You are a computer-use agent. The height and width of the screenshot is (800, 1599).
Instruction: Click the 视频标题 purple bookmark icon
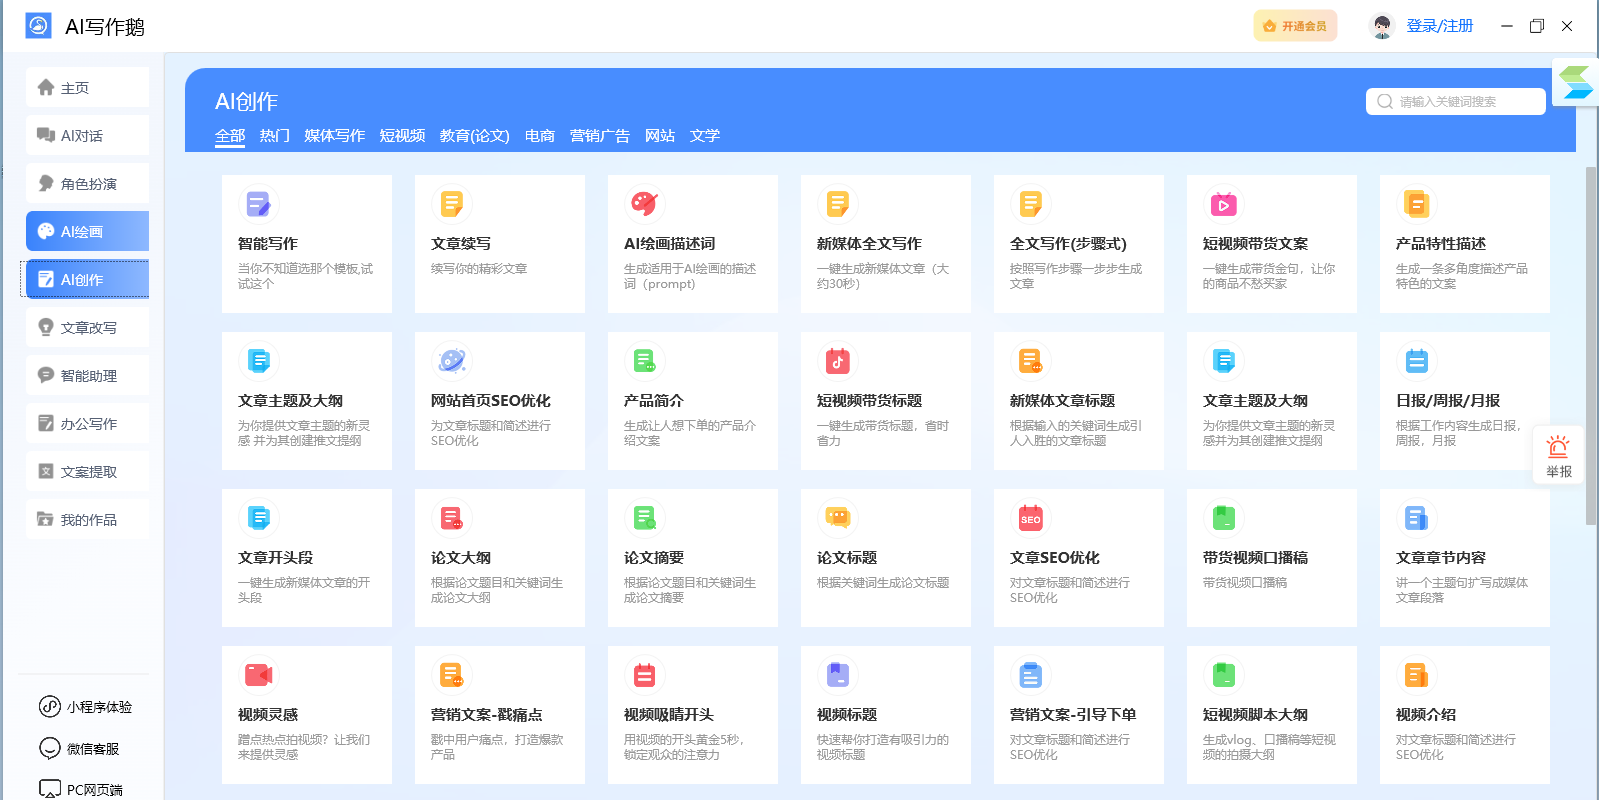837,675
